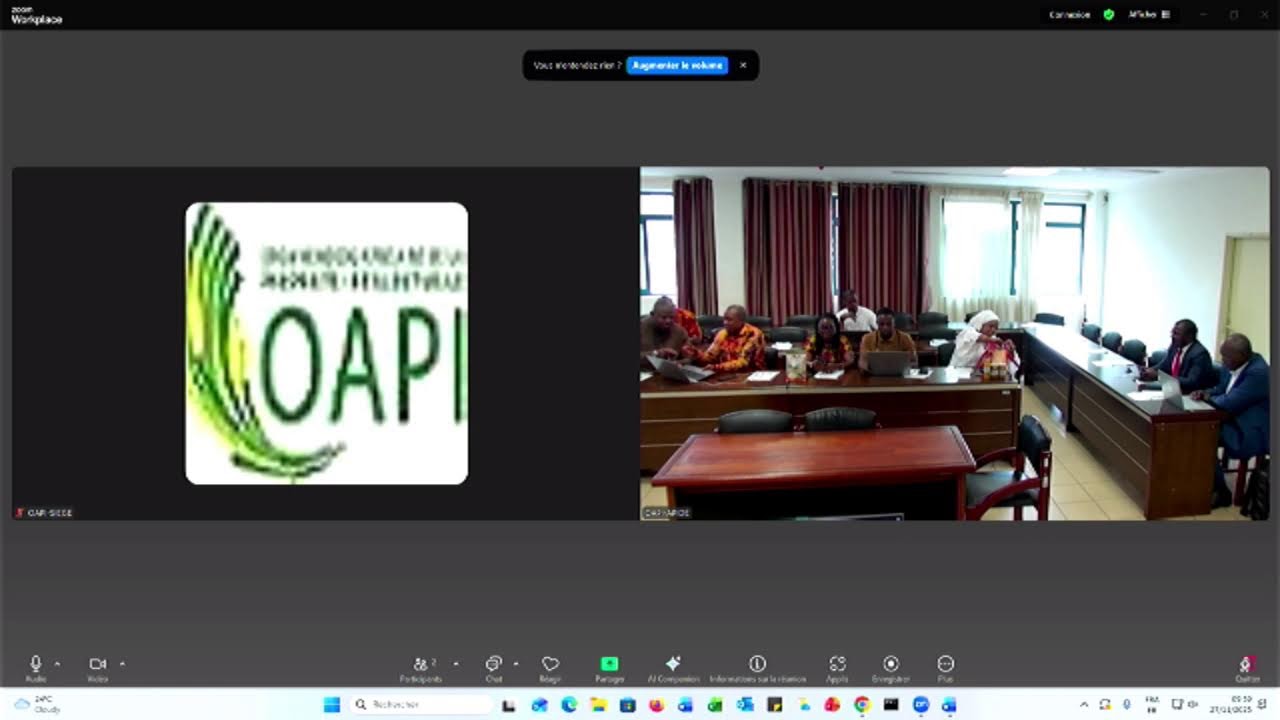Open the Plus more options menu
The width and height of the screenshot is (1280, 720).
(x=945, y=668)
